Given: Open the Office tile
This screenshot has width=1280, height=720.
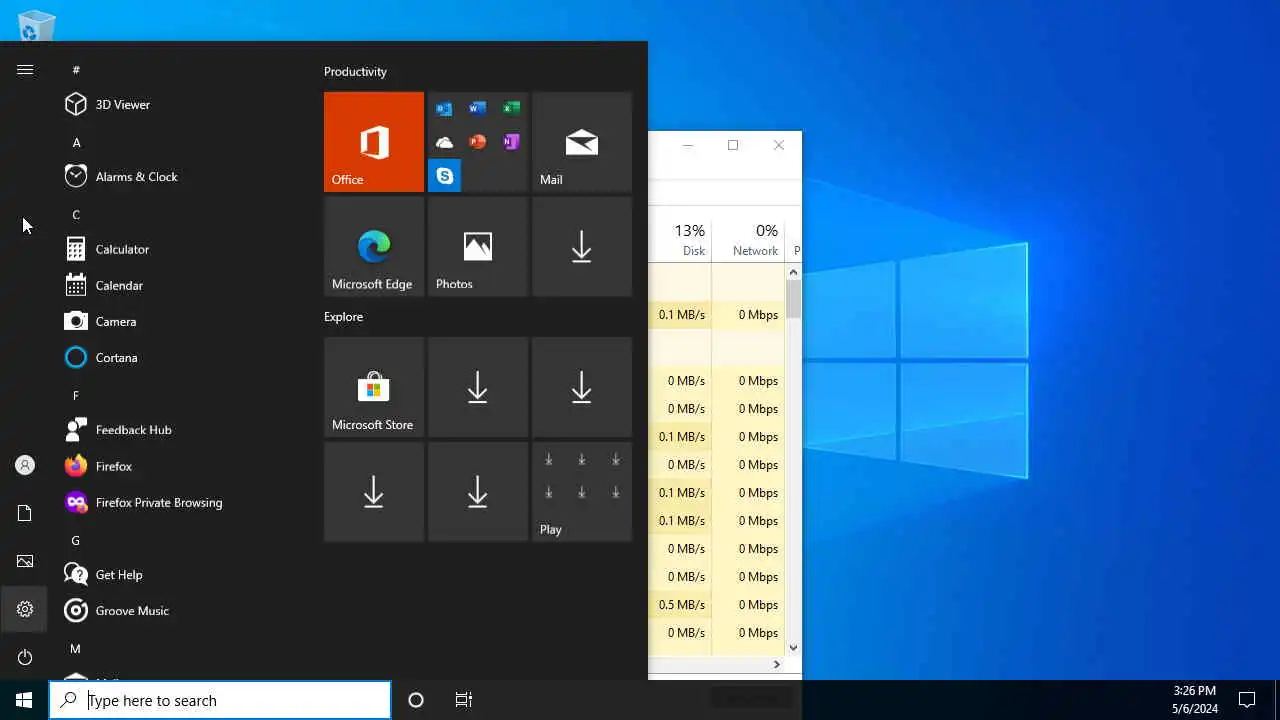Looking at the screenshot, I should coord(374,142).
